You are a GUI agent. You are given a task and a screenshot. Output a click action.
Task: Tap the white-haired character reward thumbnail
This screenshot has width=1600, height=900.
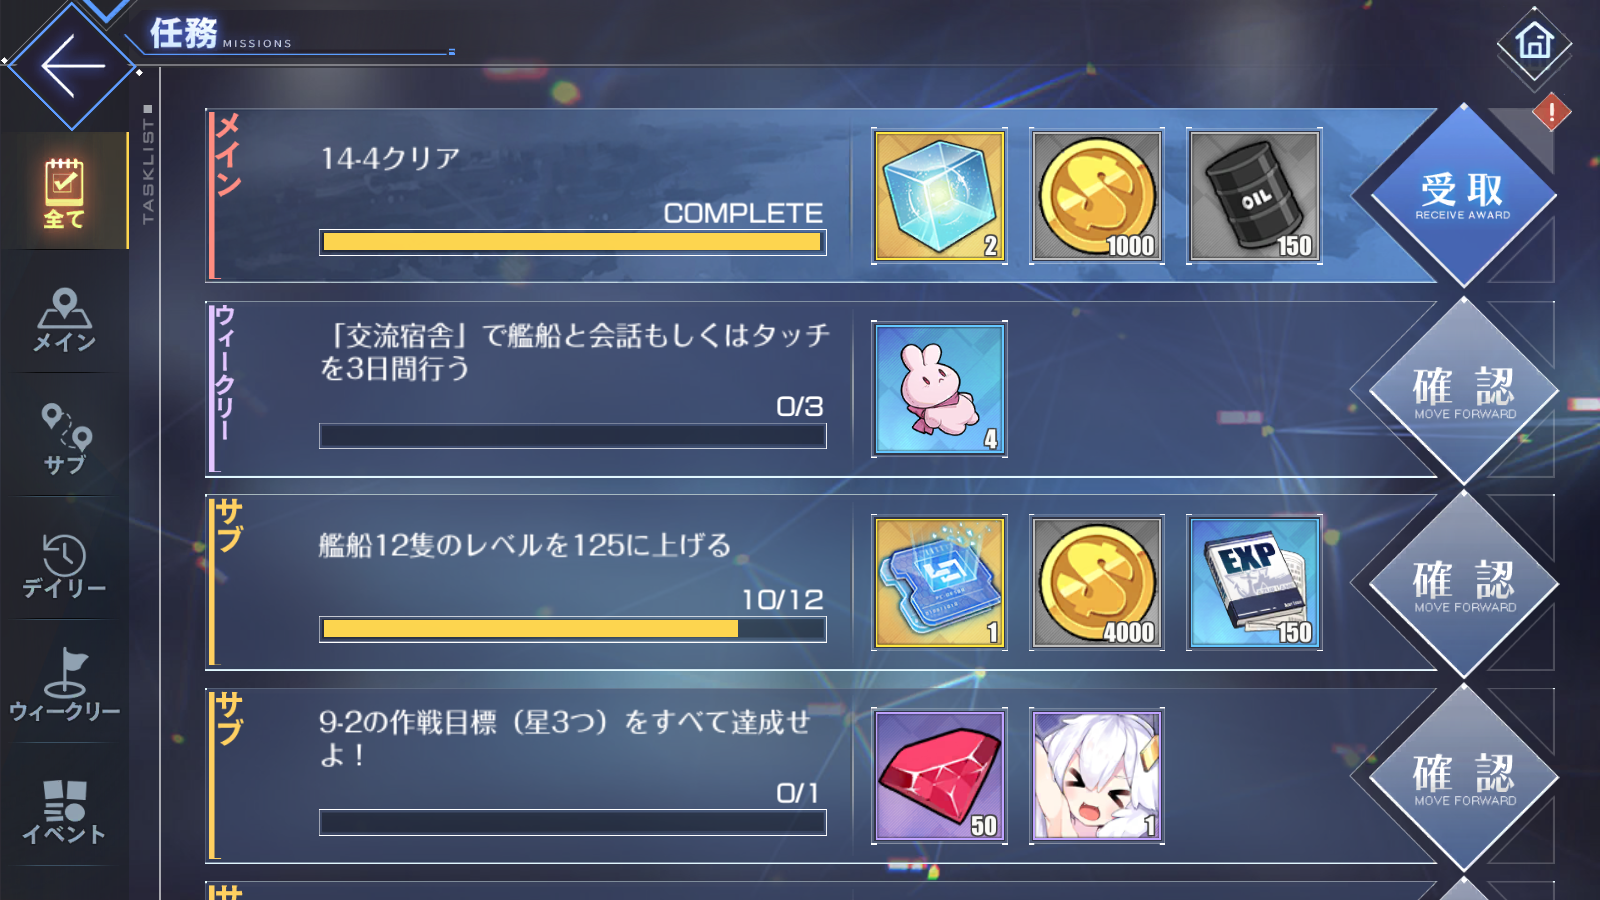pos(1097,776)
